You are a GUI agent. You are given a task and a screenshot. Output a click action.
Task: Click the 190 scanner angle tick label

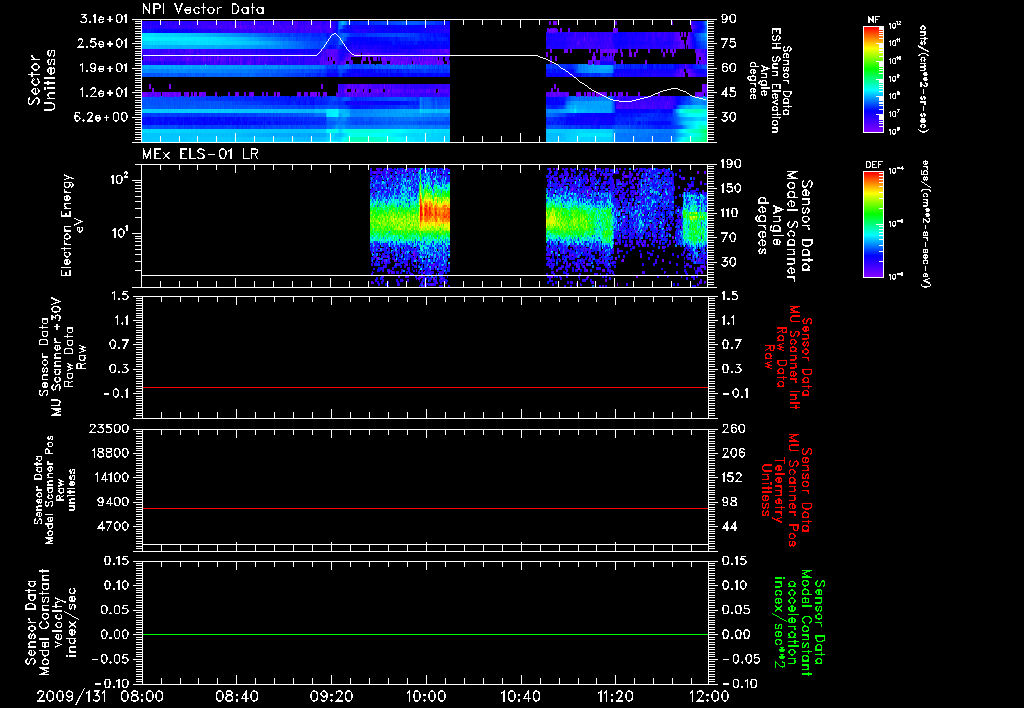[731, 163]
